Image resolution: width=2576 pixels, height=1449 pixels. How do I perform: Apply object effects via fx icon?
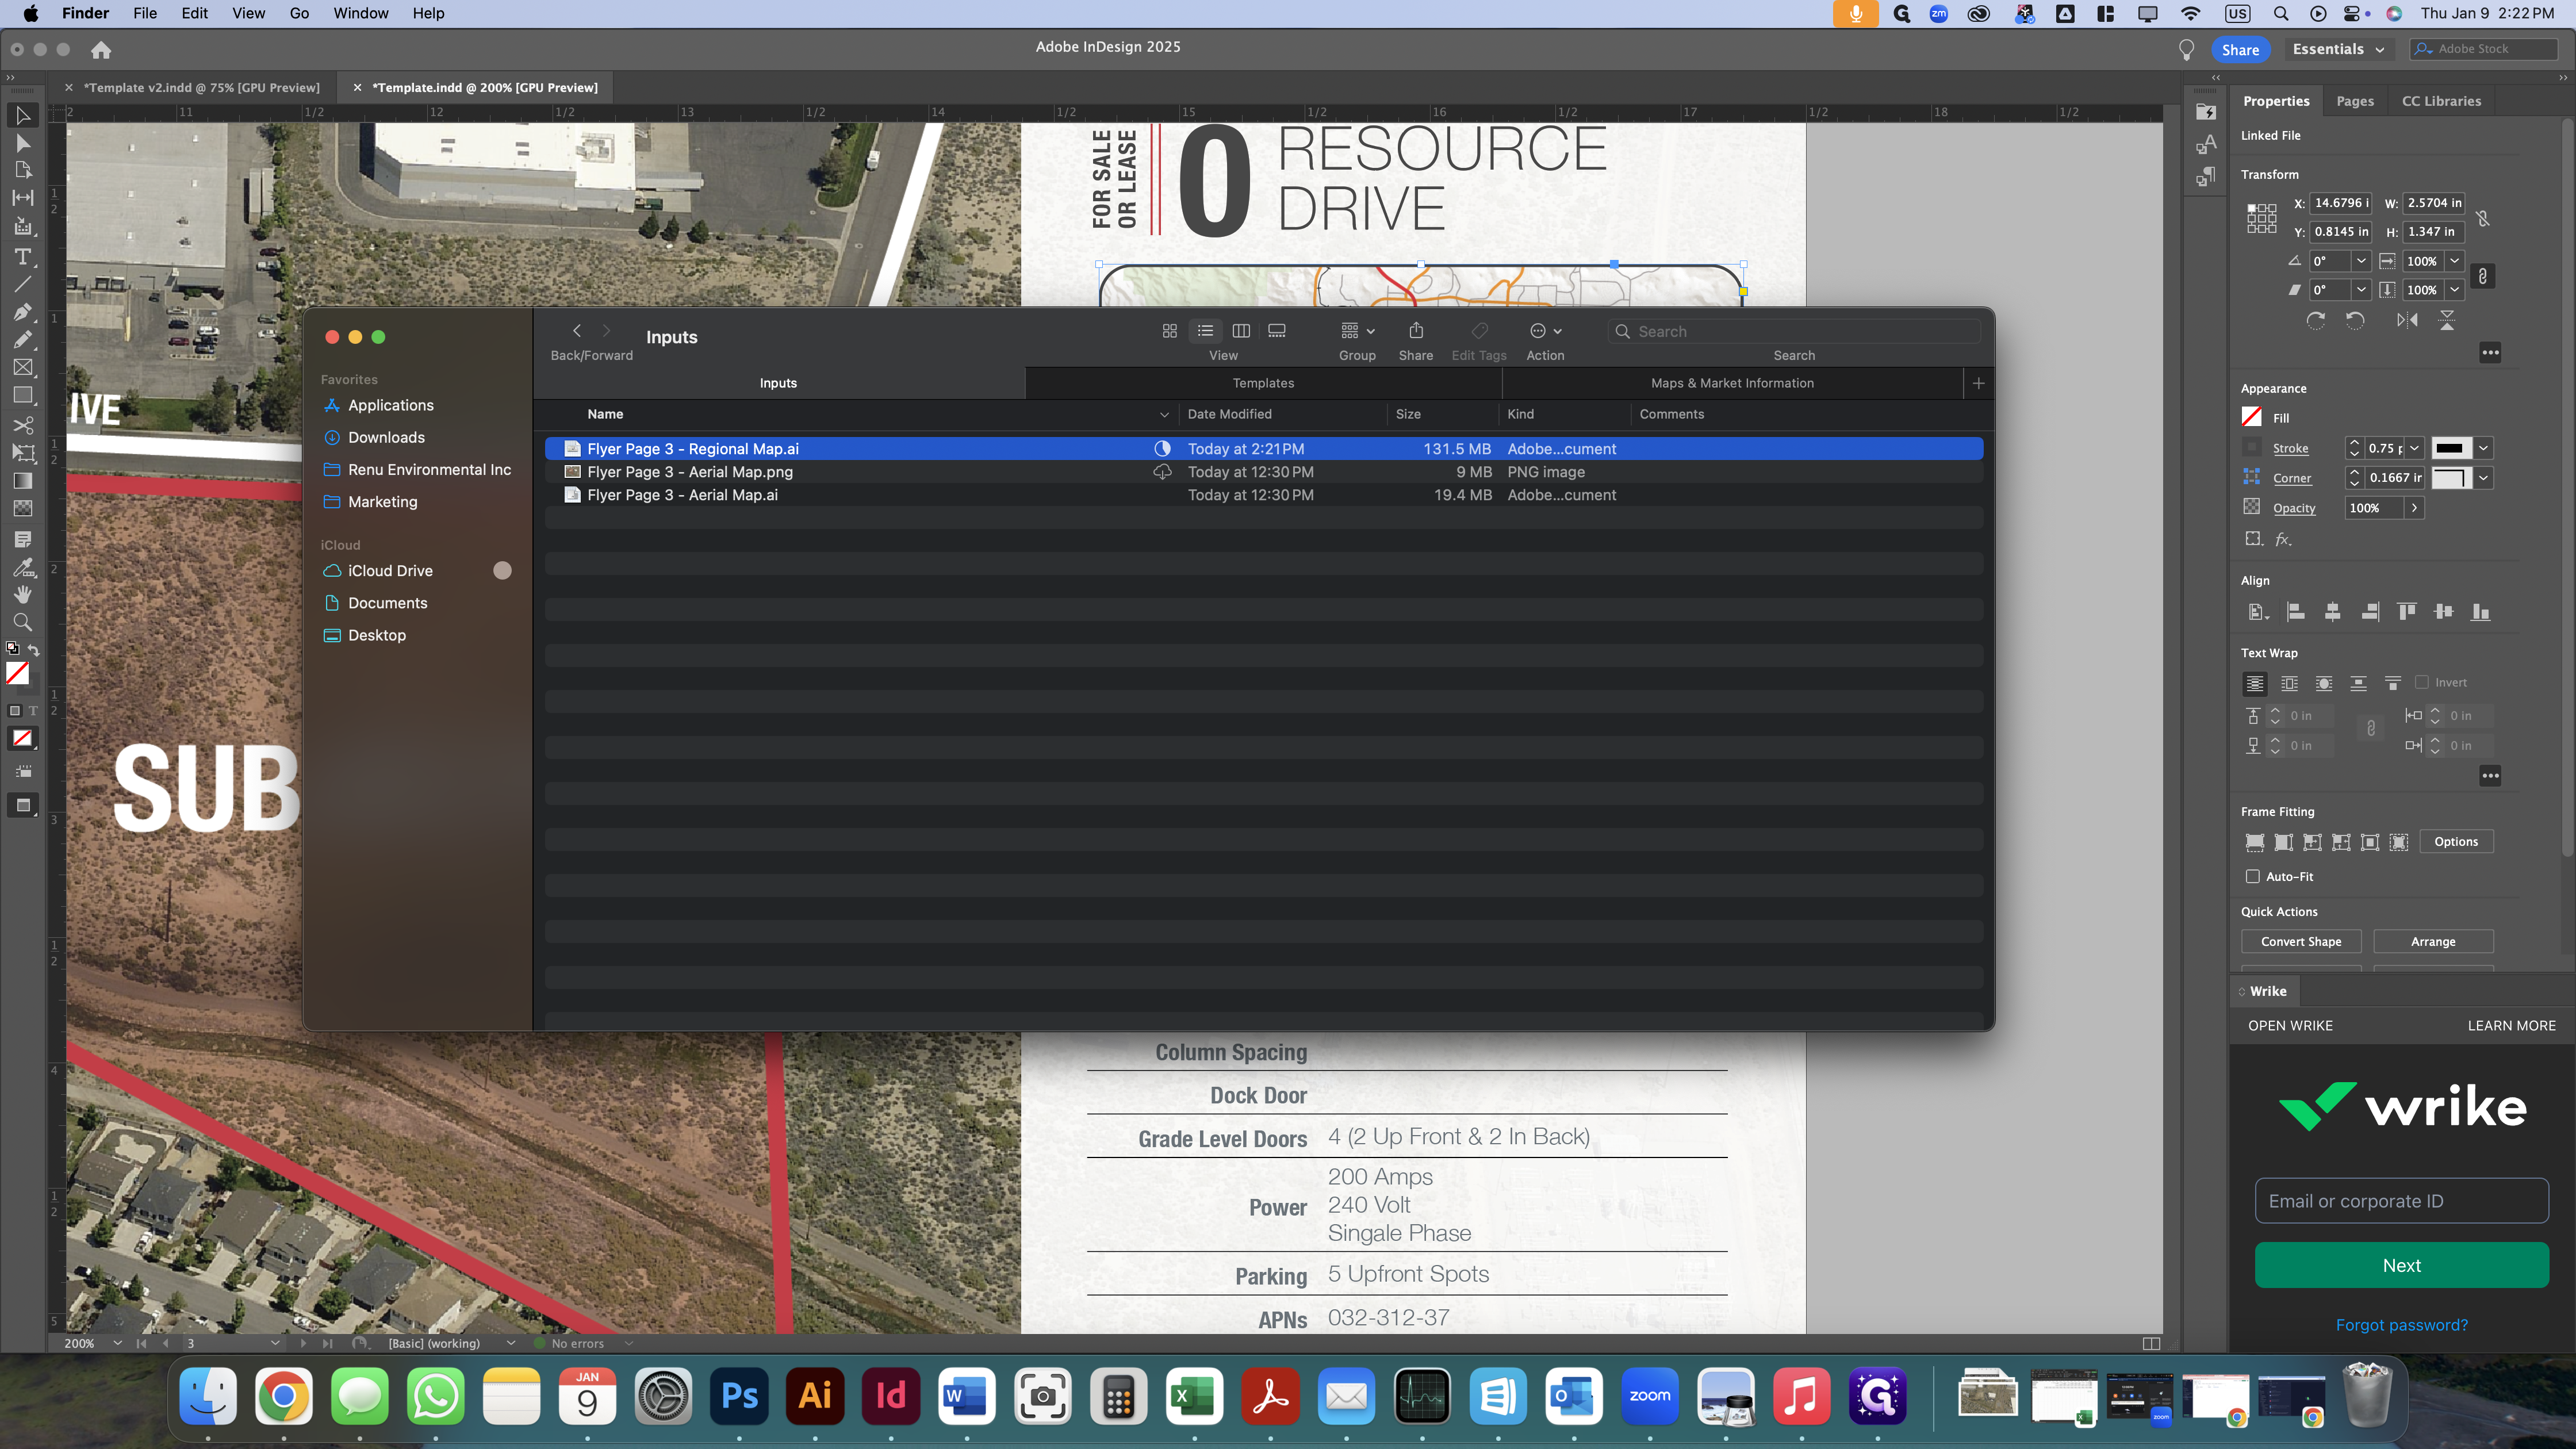2283,539
